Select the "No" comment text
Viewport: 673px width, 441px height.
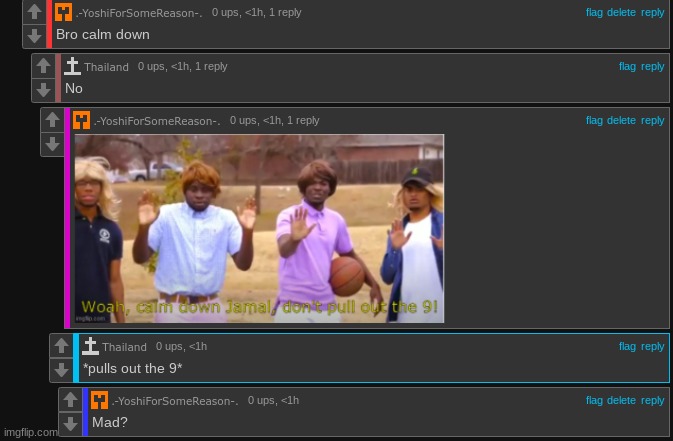pyautogui.click(x=74, y=88)
